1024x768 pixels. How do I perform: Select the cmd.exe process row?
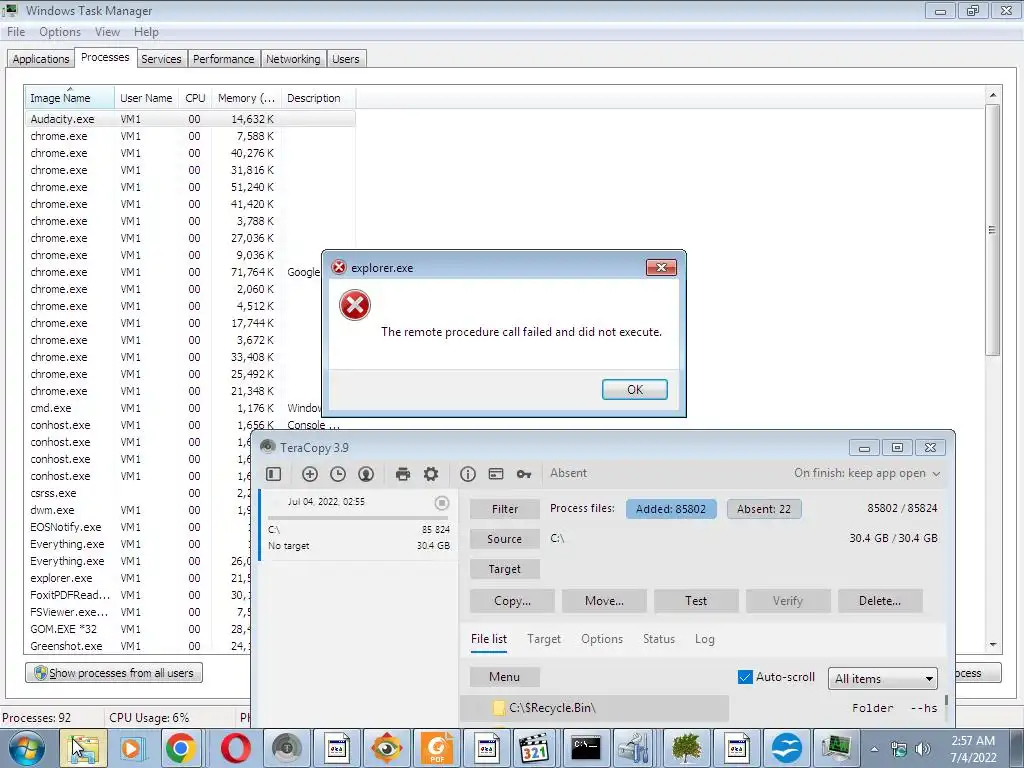[190, 408]
